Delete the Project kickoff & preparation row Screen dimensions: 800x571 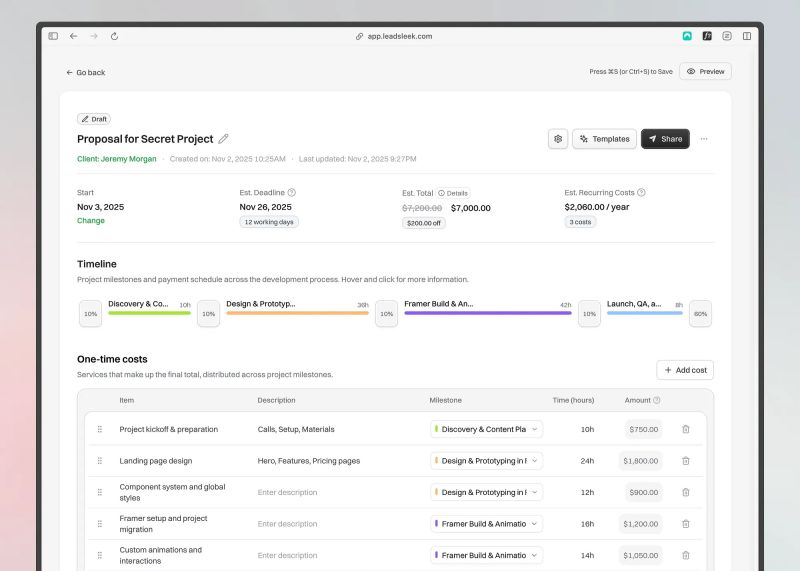(686, 429)
